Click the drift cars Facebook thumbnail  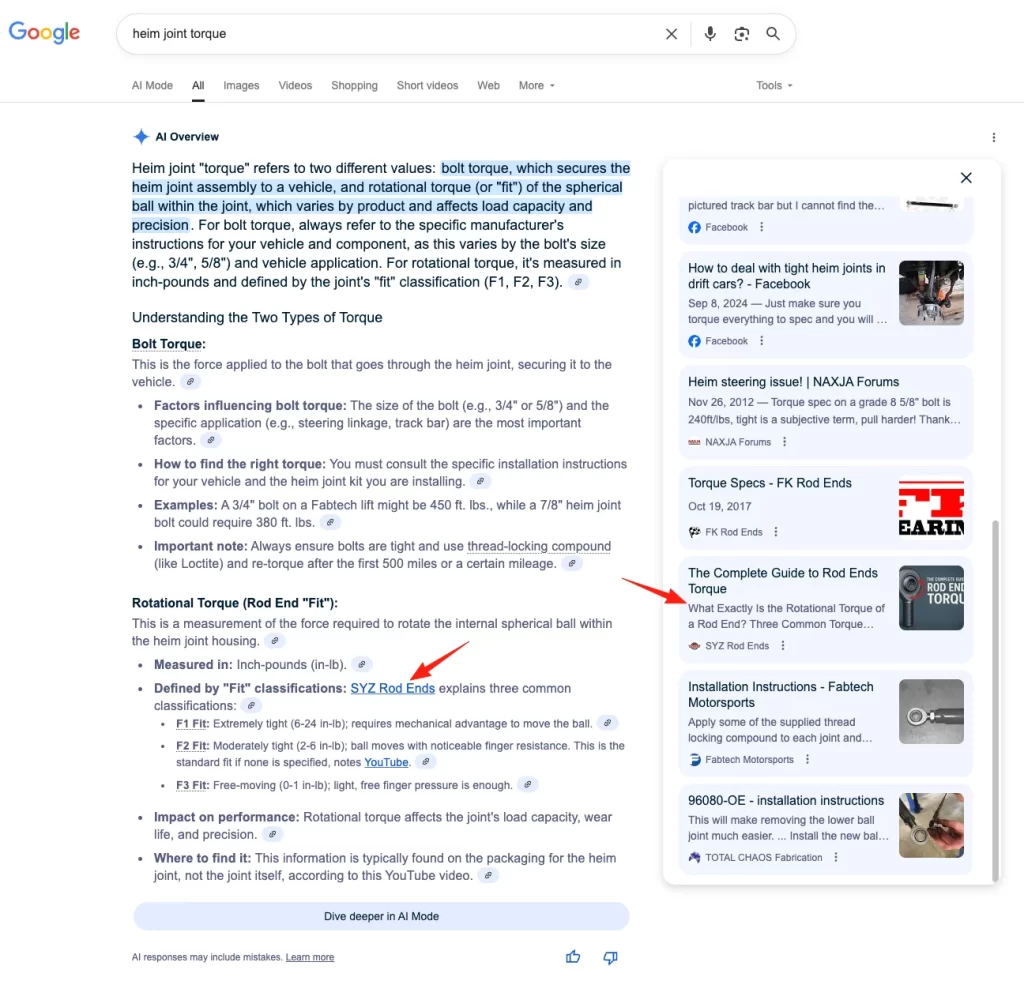click(931, 293)
